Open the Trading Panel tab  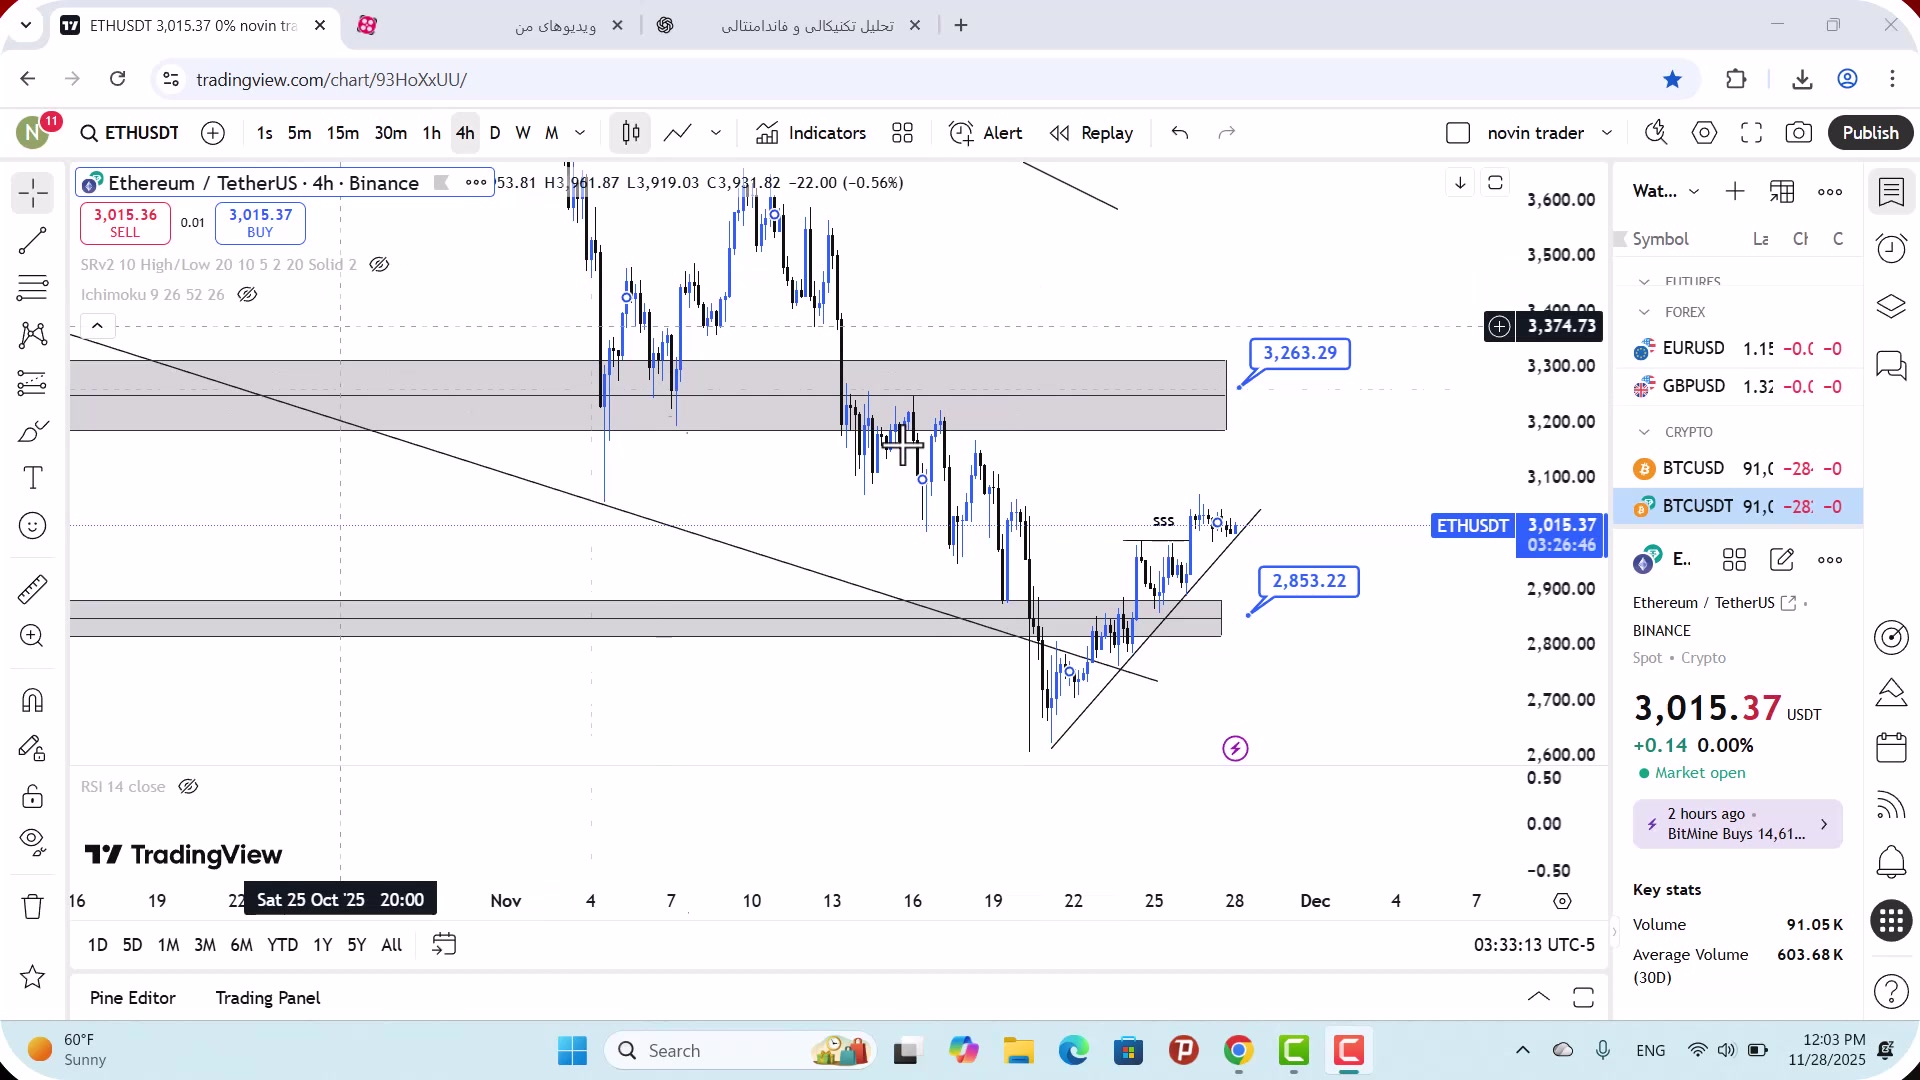[268, 998]
